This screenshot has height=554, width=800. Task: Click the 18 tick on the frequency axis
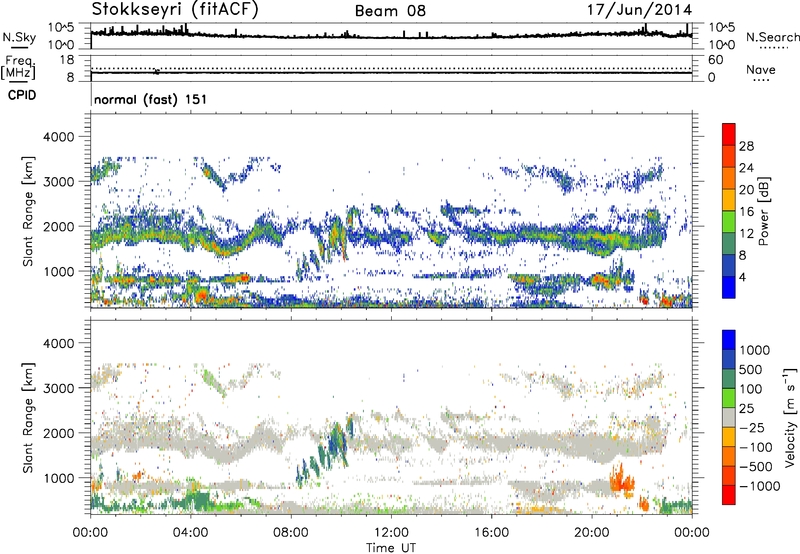pyautogui.click(x=67, y=60)
